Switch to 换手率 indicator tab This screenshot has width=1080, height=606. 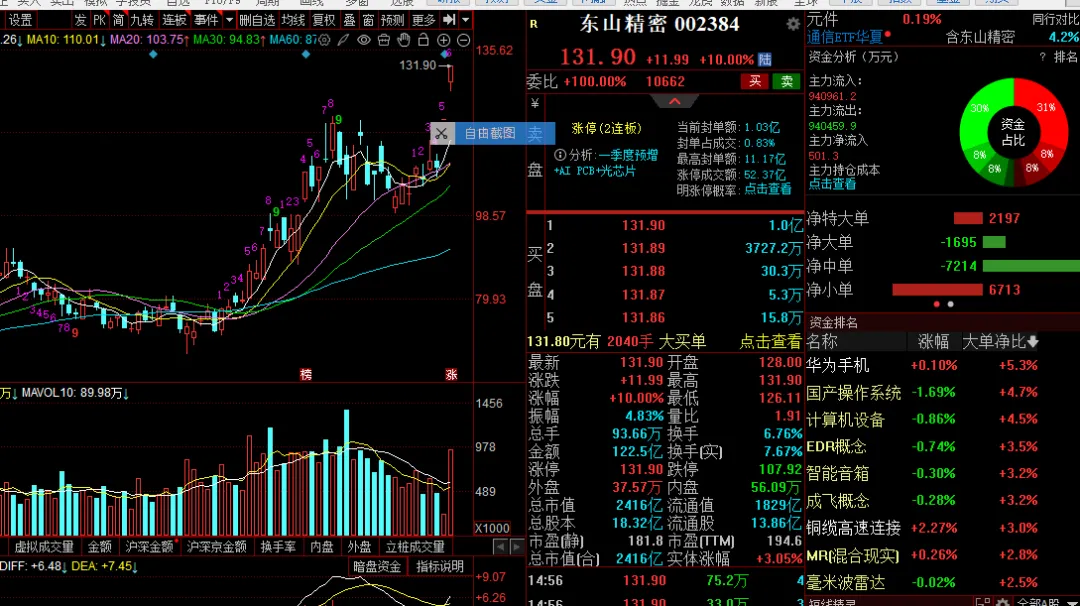pyautogui.click(x=278, y=547)
